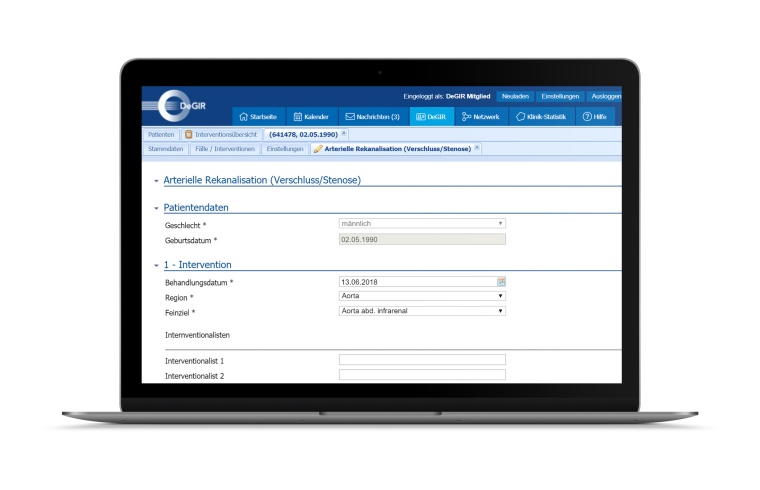Click the DeGIR logo

pos(182,105)
